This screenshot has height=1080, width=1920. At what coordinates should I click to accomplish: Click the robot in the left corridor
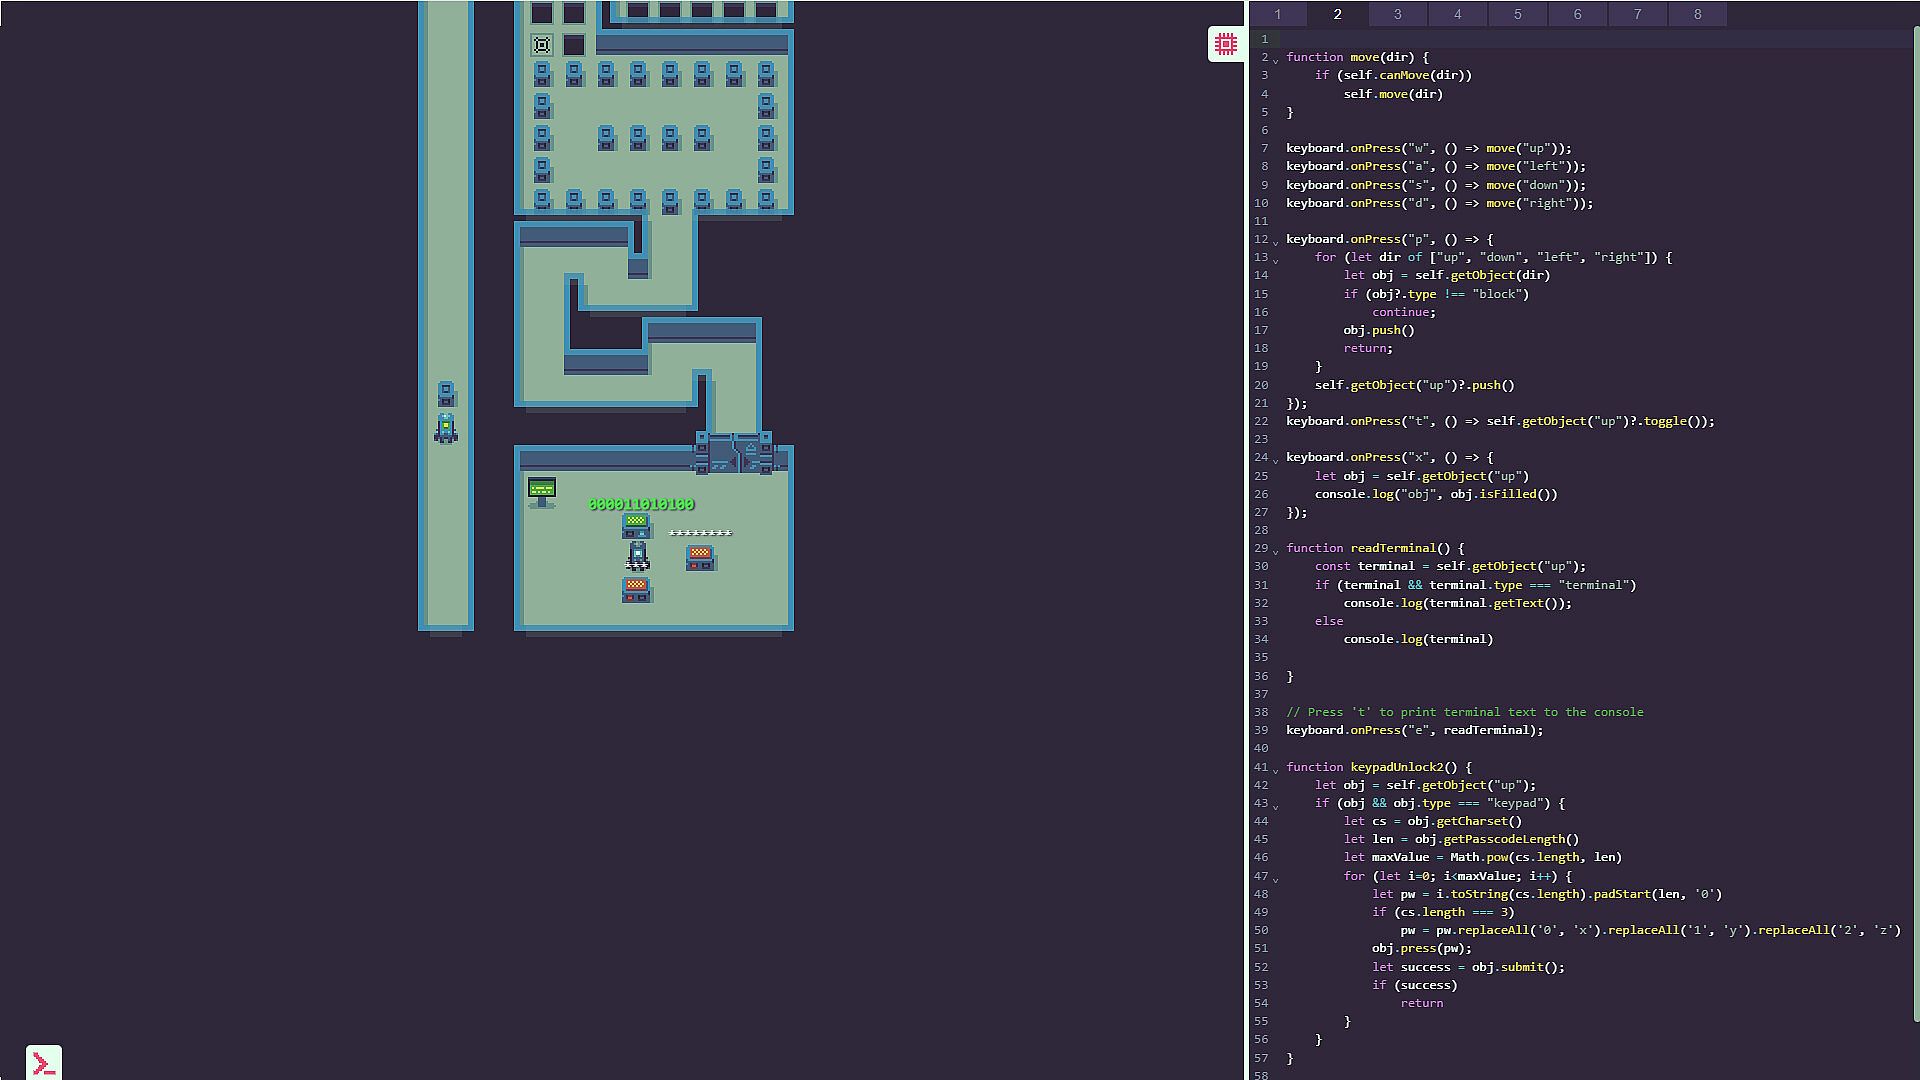coord(446,428)
